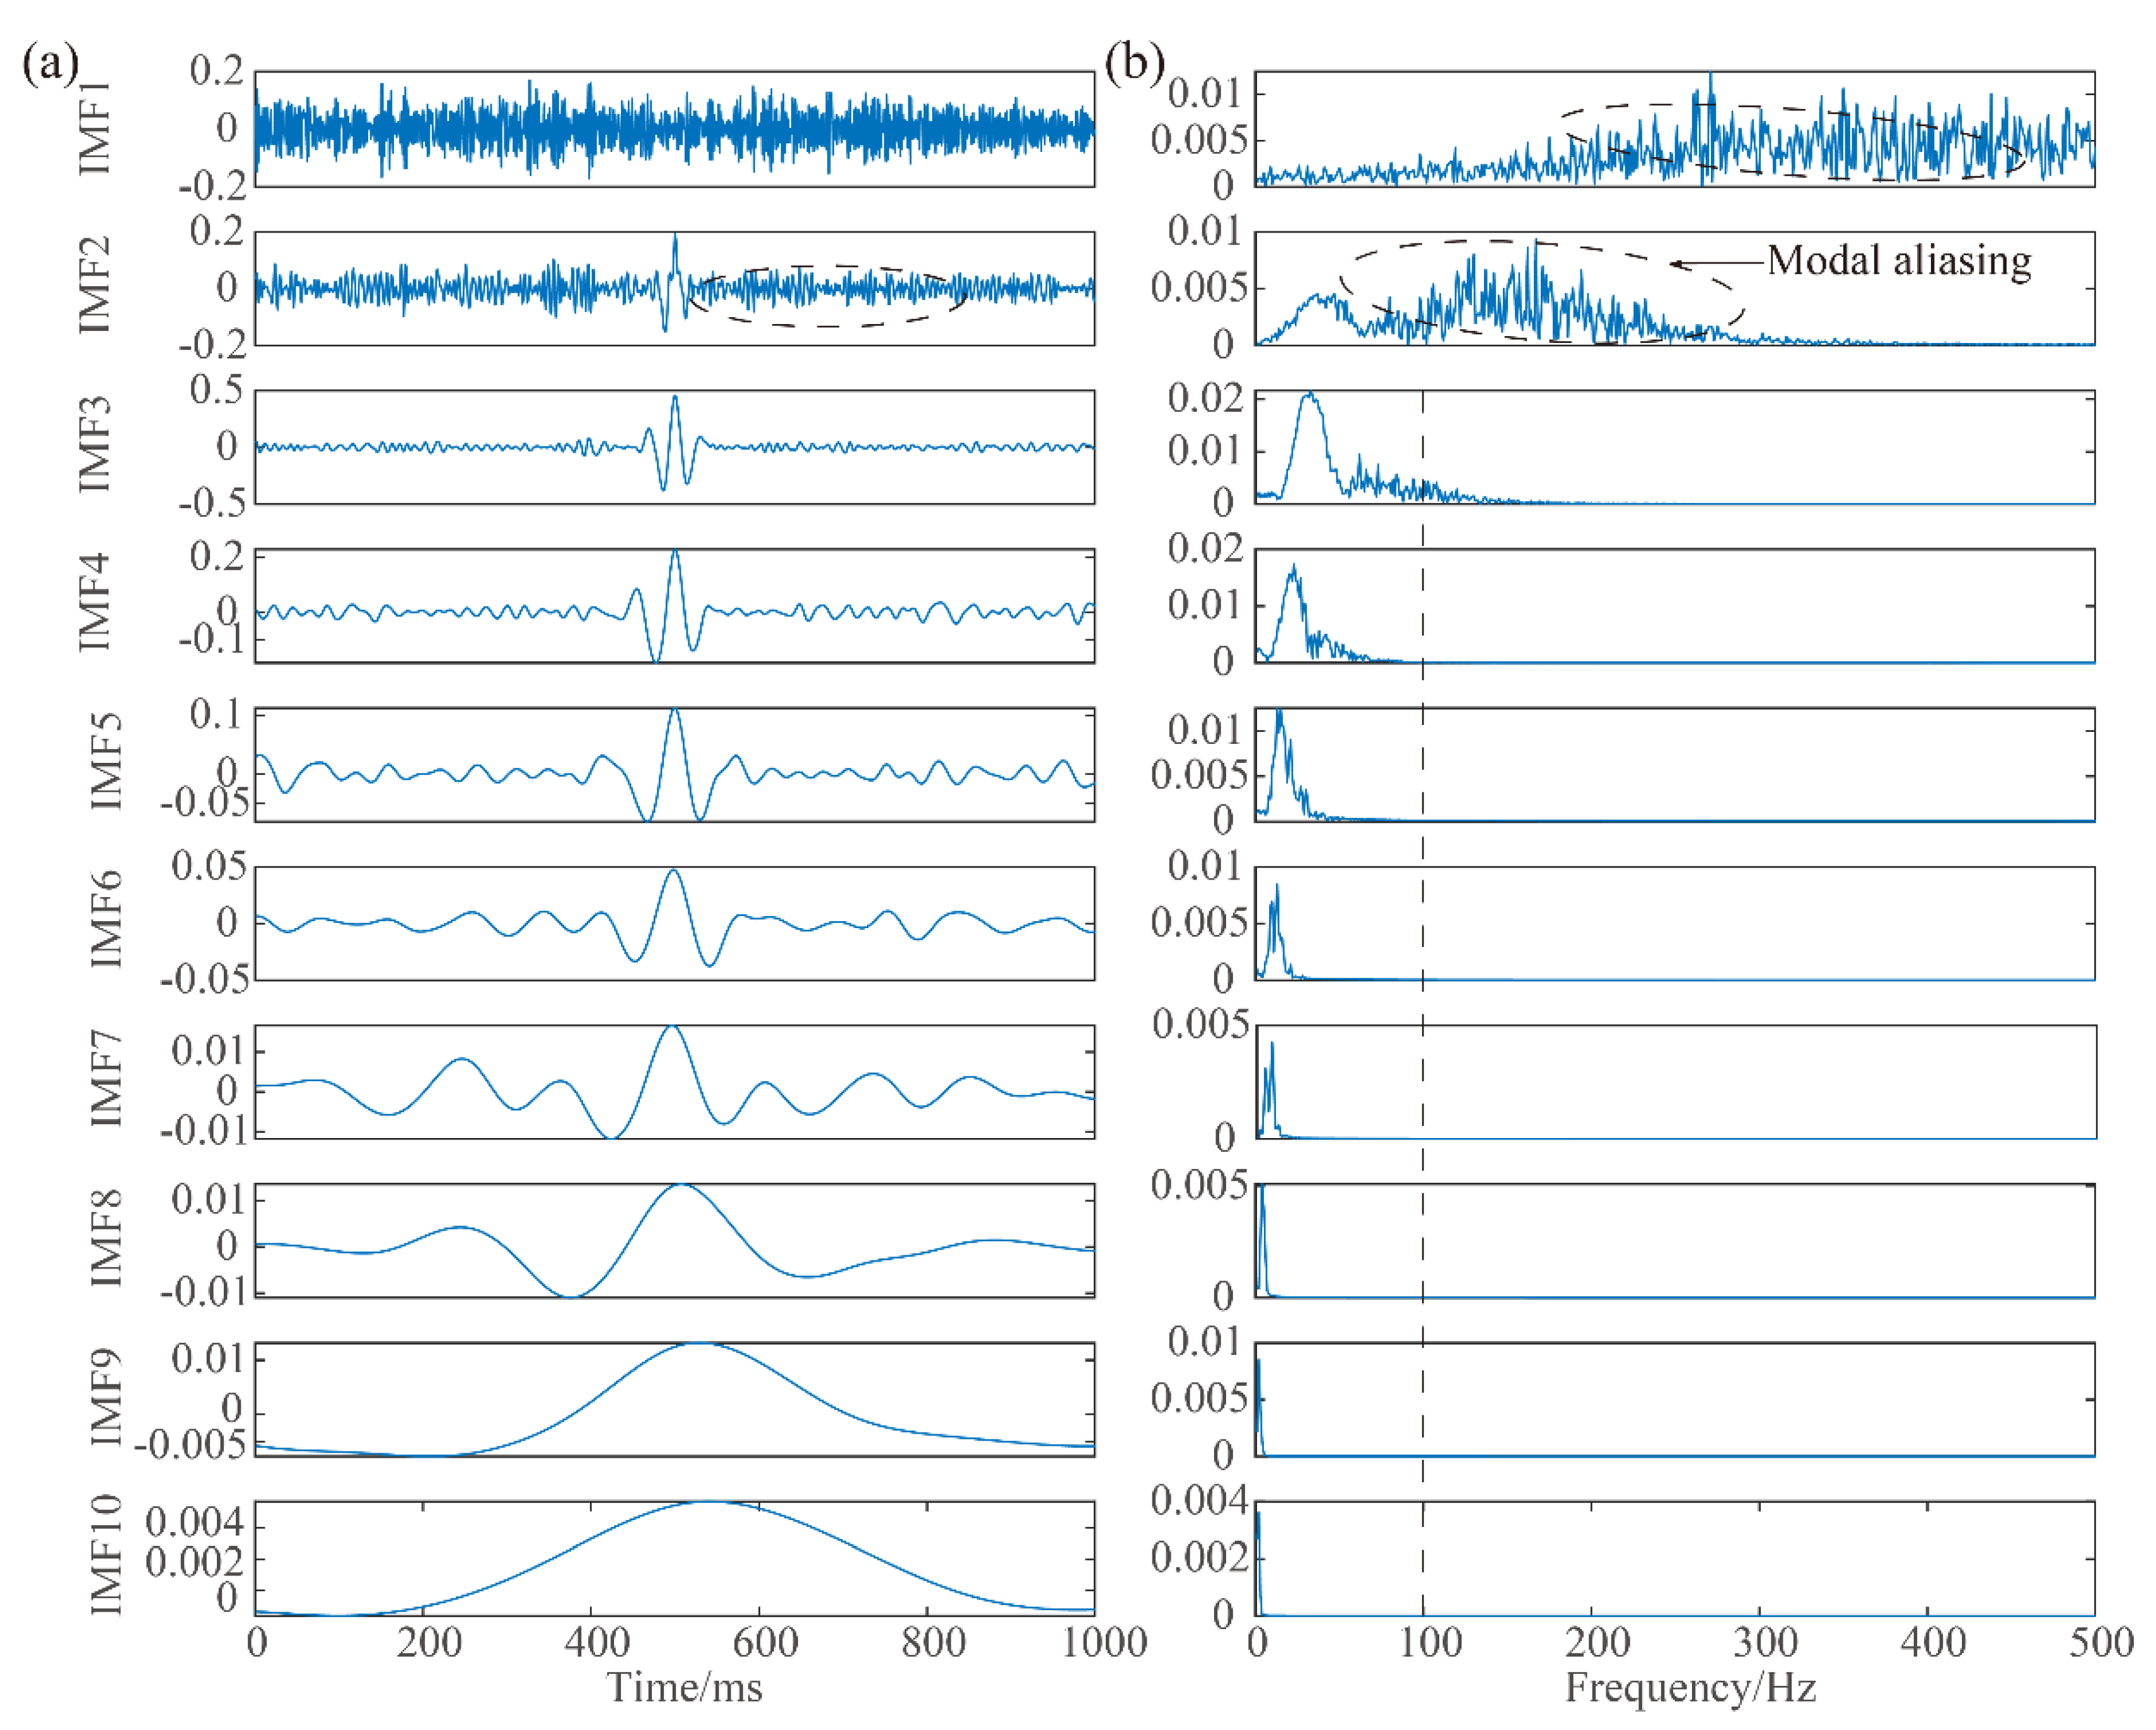Image resolution: width=2156 pixels, height=1730 pixels.
Task: Click the IMF10 y-axis label
Action: point(107,1556)
